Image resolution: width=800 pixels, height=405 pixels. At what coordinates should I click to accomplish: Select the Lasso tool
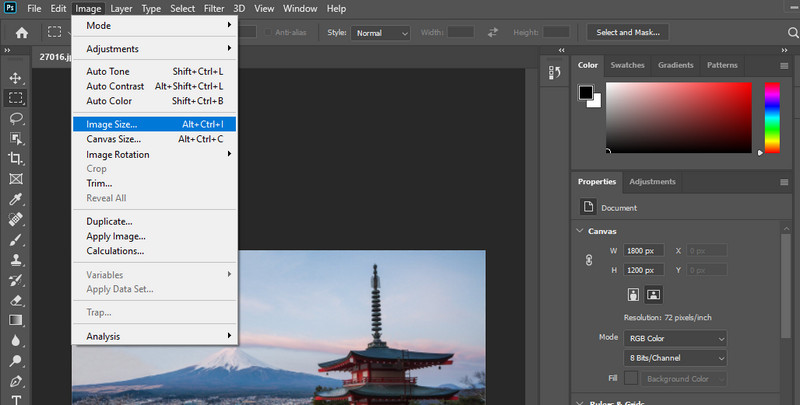(x=16, y=118)
